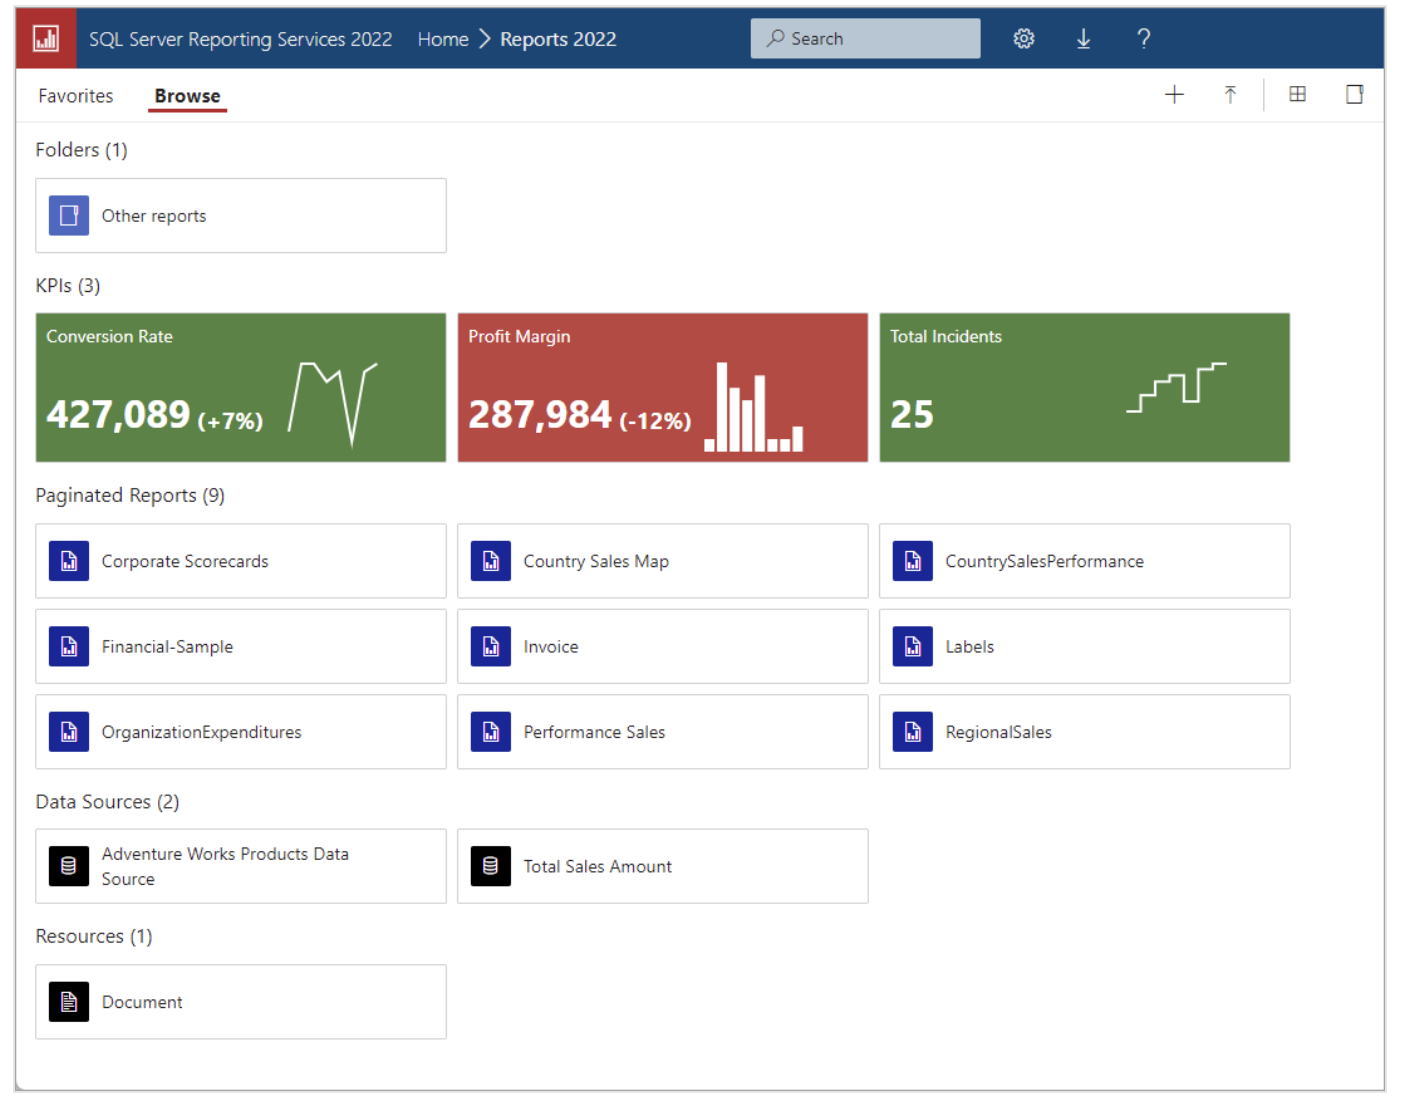Open the settings gear menu
This screenshot has width=1402, height=1106.
(x=1023, y=39)
